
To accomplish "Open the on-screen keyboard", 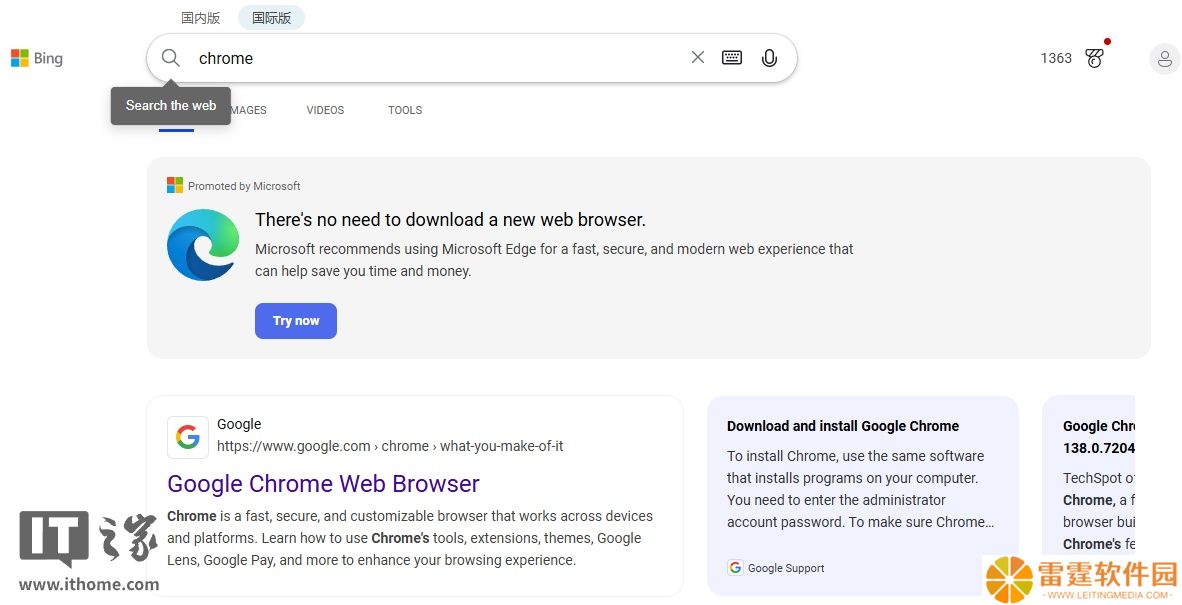I will pyautogui.click(x=732, y=57).
